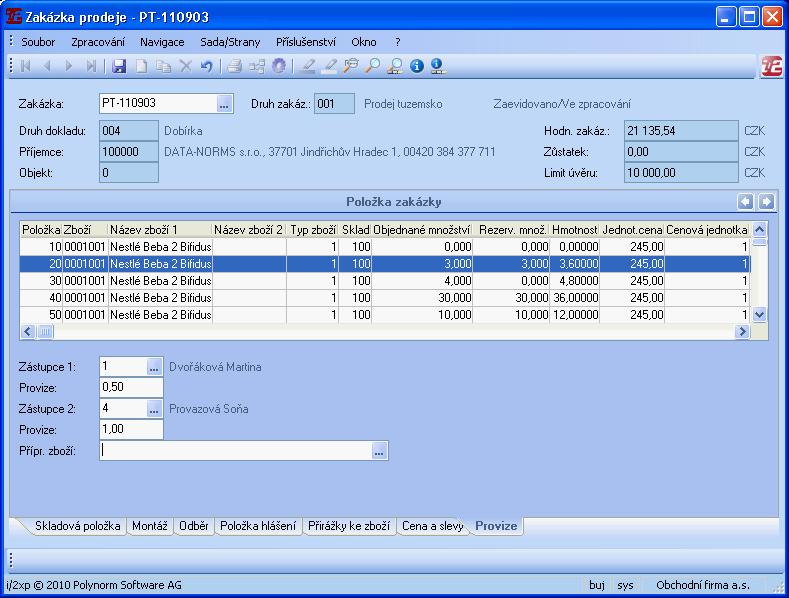Click the horizontal scrollbar thumb
Viewport: 789px width, 598px height.
[45, 332]
